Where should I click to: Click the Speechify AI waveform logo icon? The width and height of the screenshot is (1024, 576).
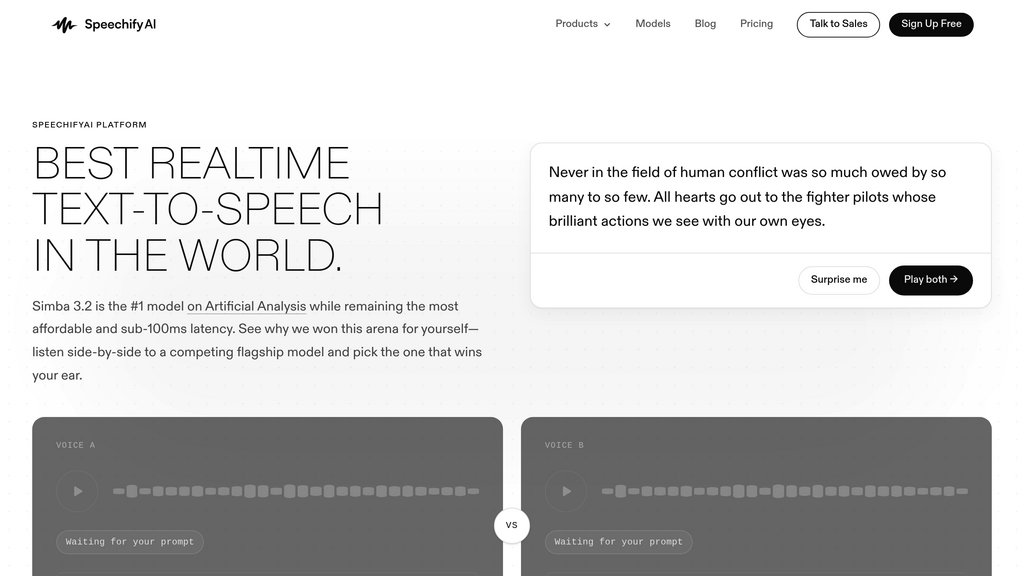pos(64,25)
